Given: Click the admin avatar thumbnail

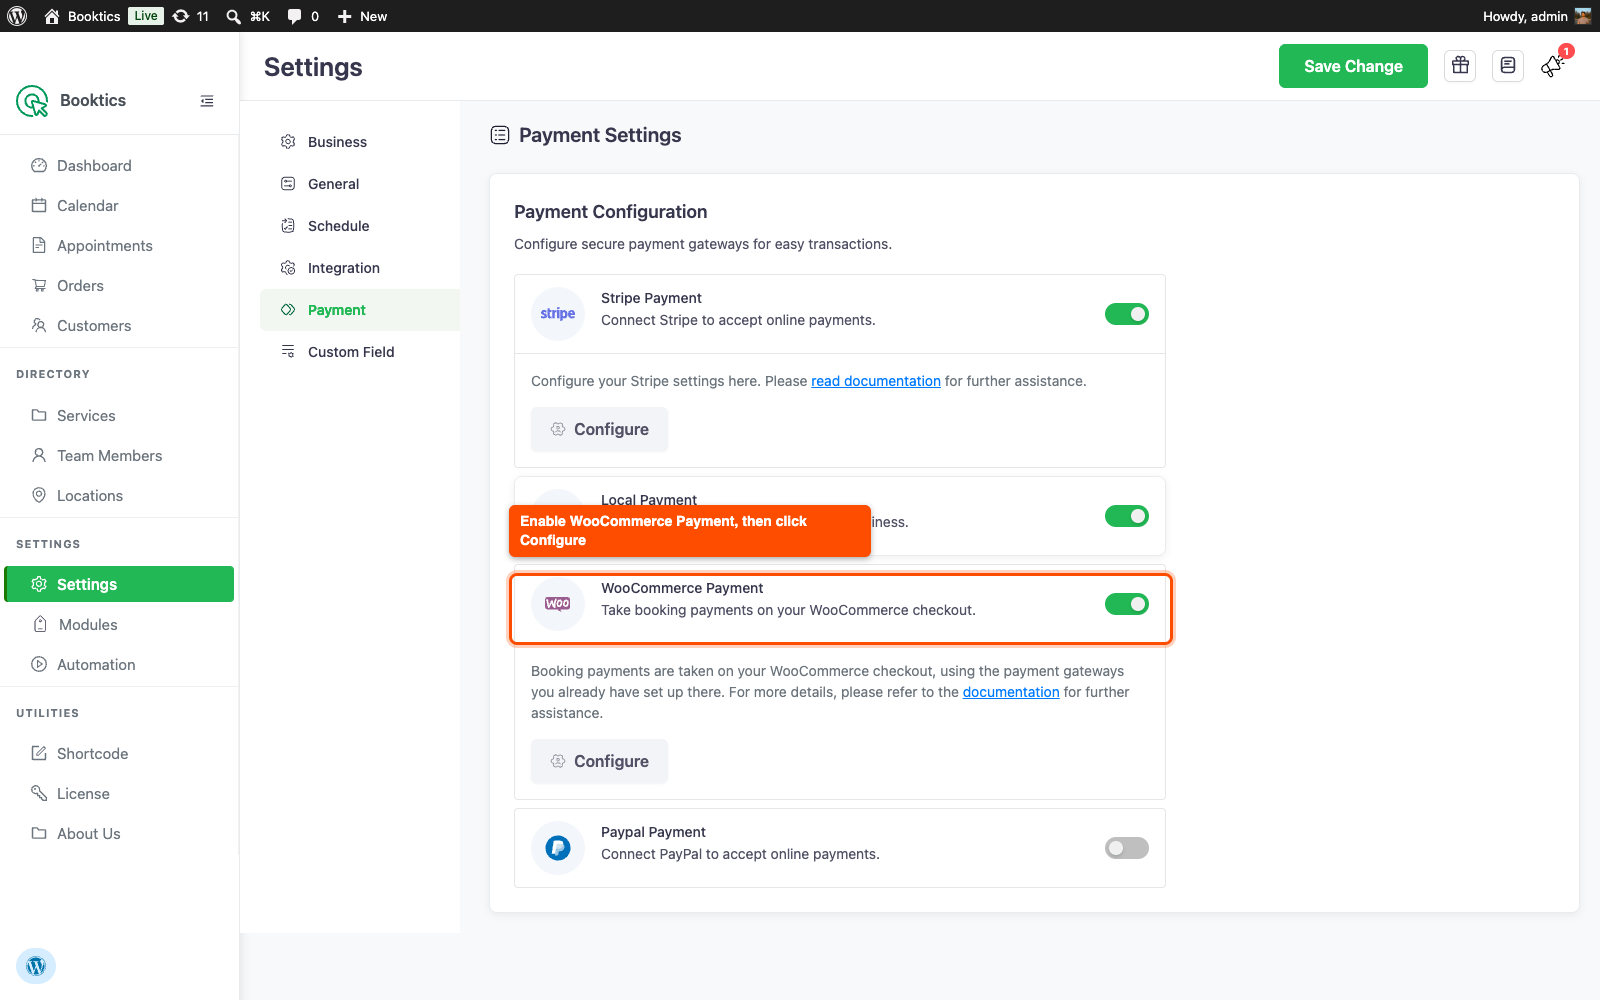Looking at the screenshot, I should (x=1583, y=16).
